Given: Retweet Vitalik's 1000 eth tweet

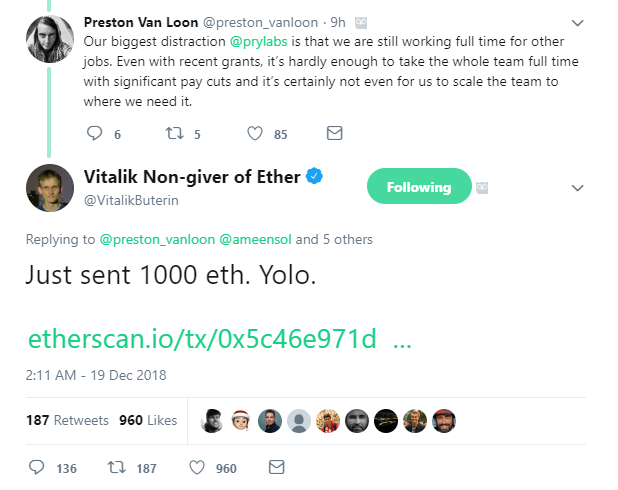Looking at the screenshot, I should 115,467.
